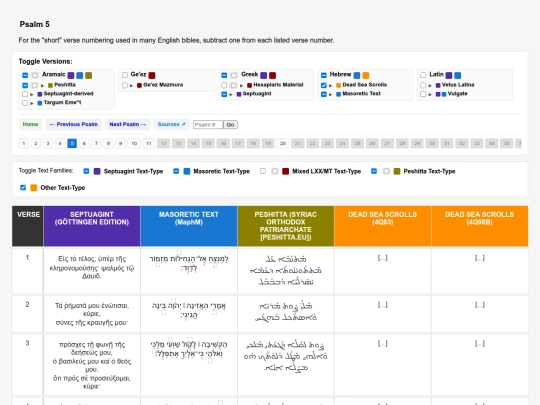Toggle the Septuagint-derived version checkbox
Viewport: 540px width, 405px height.
pyautogui.click(x=25, y=94)
